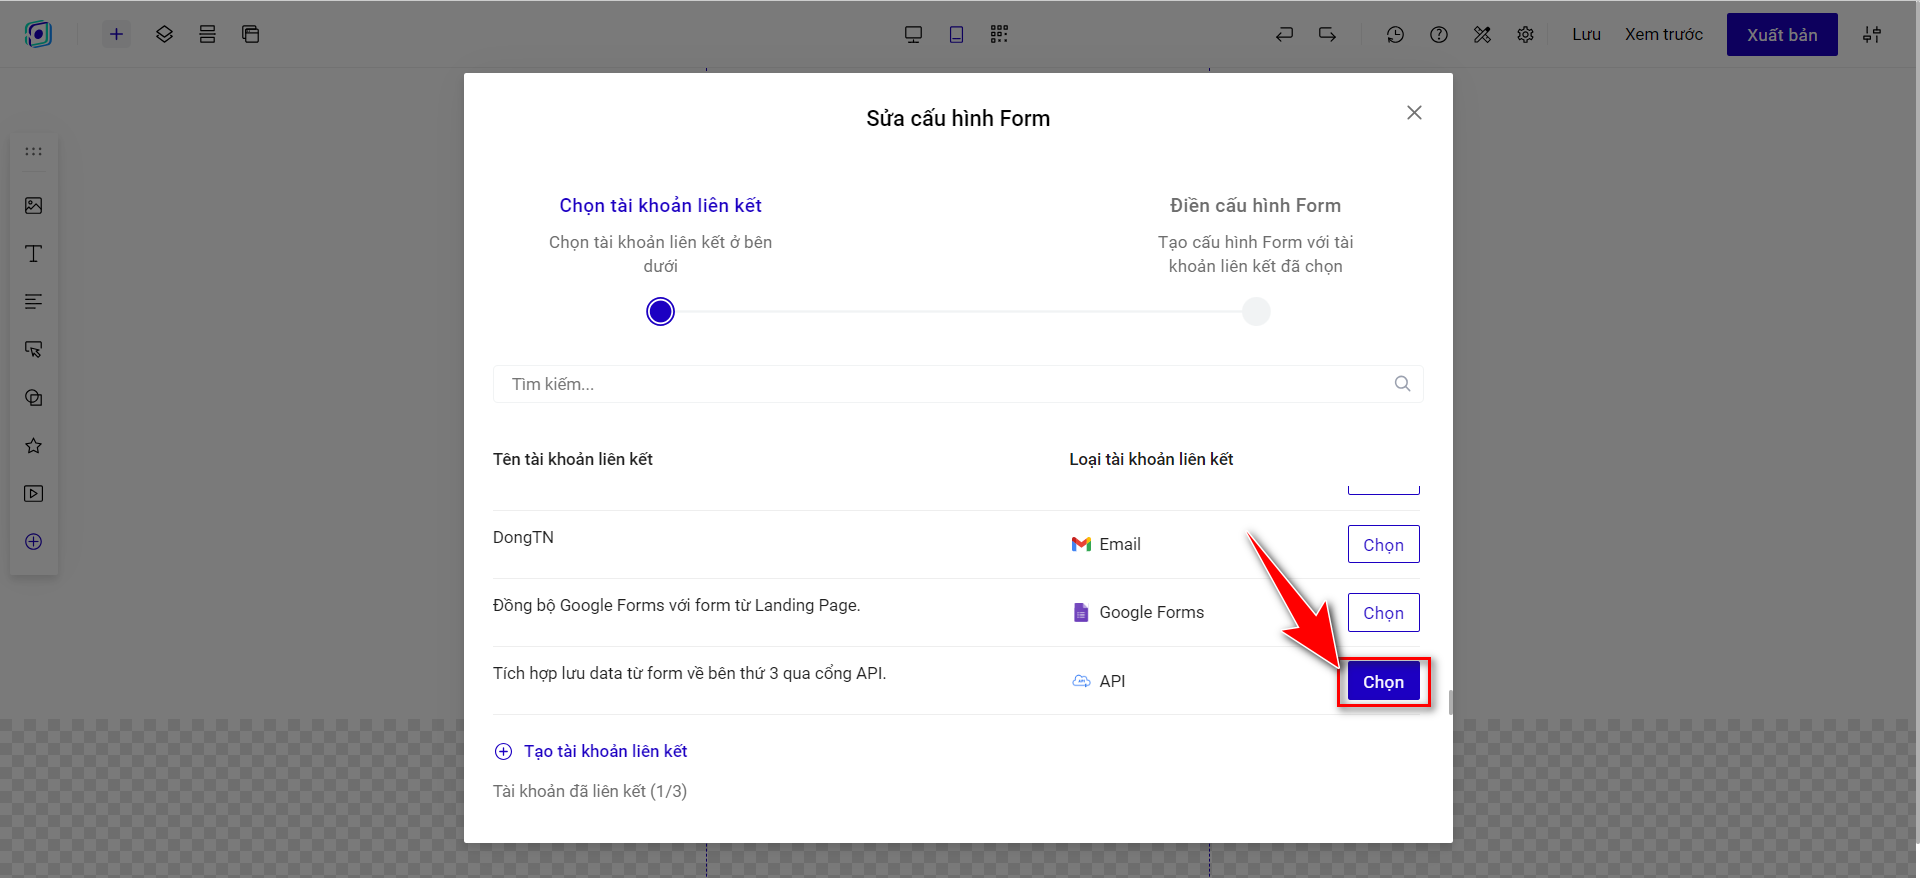Switch to tablet/mobile view icon
The width and height of the screenshot is (1920, 878).
tap(956, 34)
